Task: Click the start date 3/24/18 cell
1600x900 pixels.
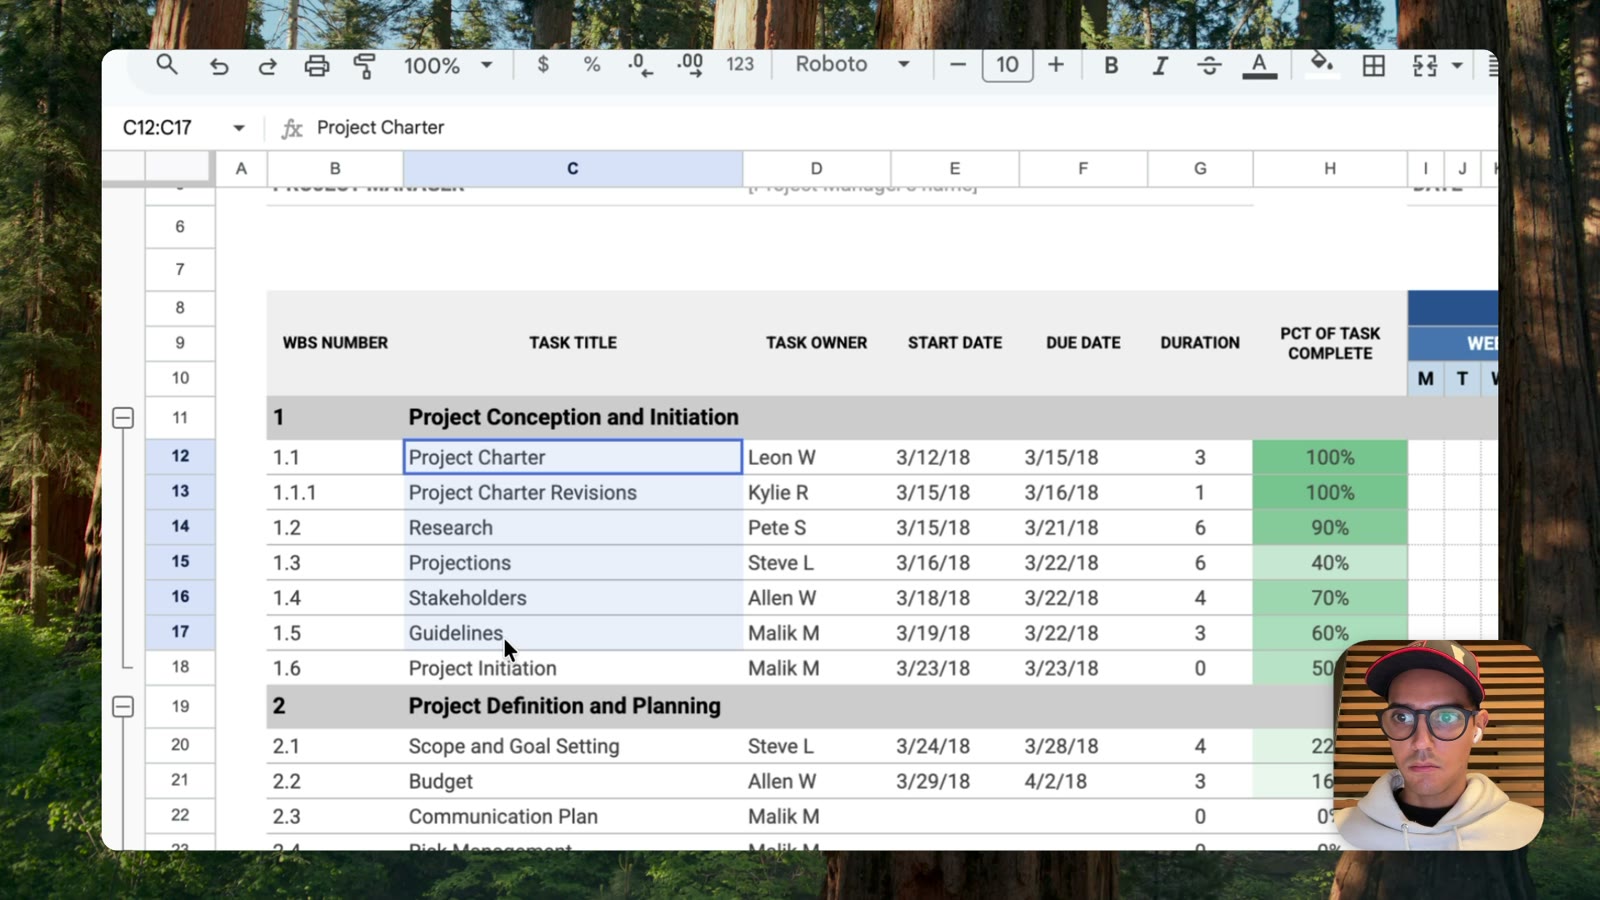Action: [x=955, y=746]
